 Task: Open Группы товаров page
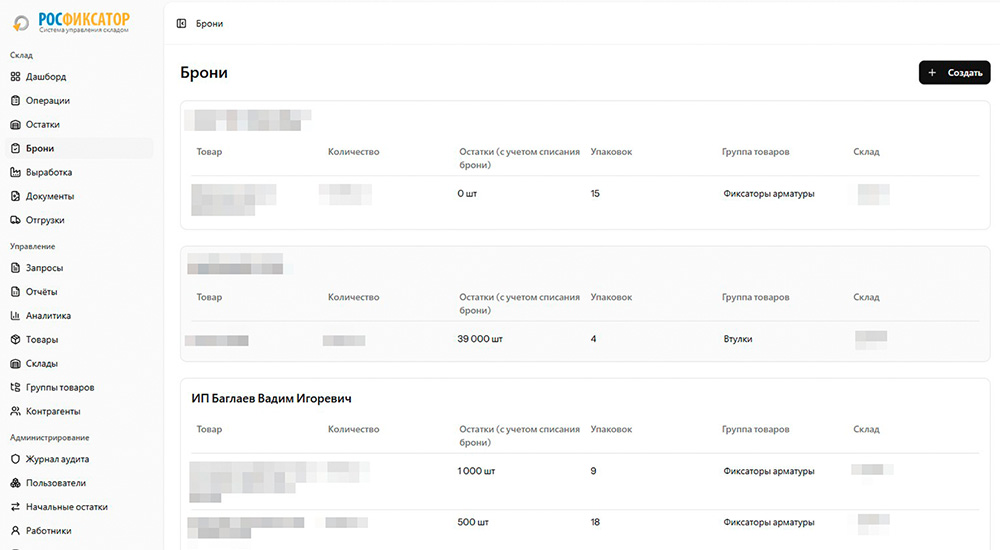click(x=79, y=387)
